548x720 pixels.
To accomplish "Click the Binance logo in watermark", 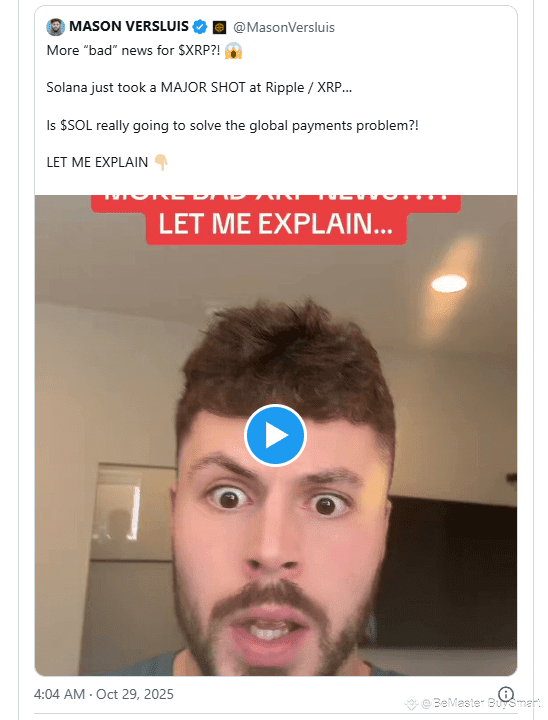I will click(410, 703).
